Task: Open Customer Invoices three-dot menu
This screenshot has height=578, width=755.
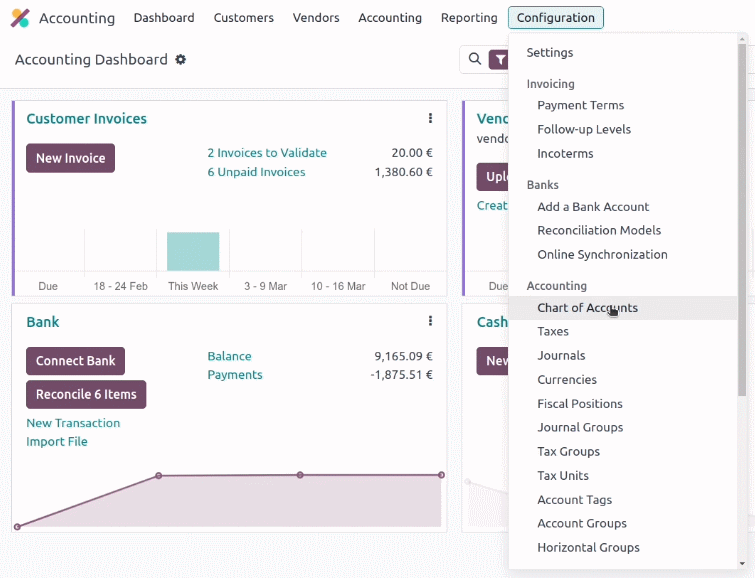Action: tap(430, 118)
